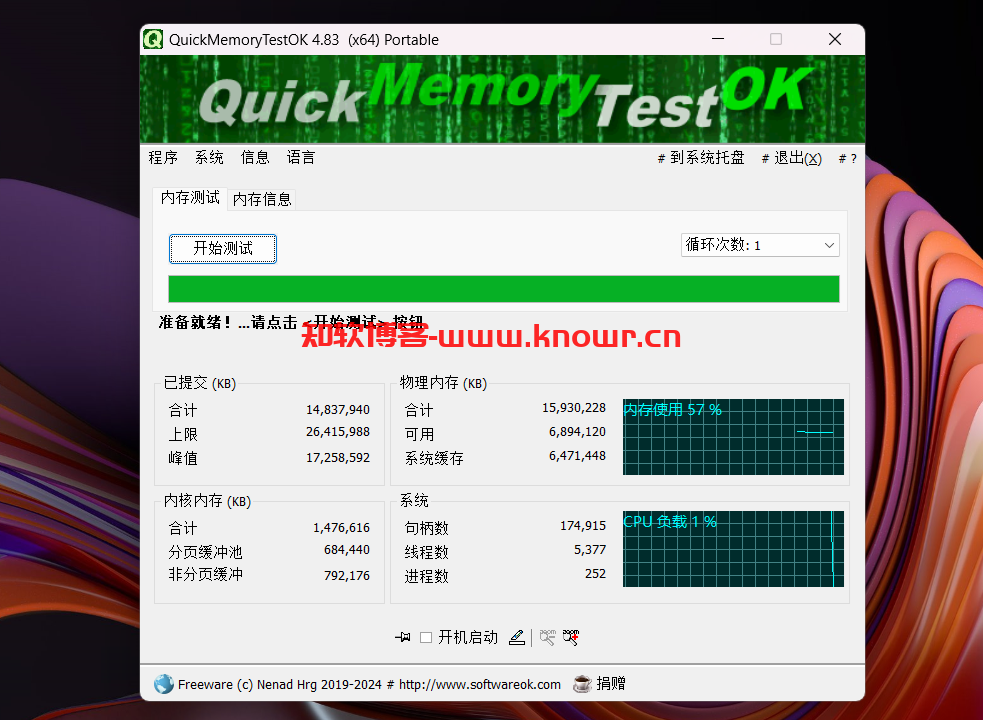Viewport: 983px width, 720px height.
Task: Click the CPU 负载 1 % load graph
Action: point(733,549)
